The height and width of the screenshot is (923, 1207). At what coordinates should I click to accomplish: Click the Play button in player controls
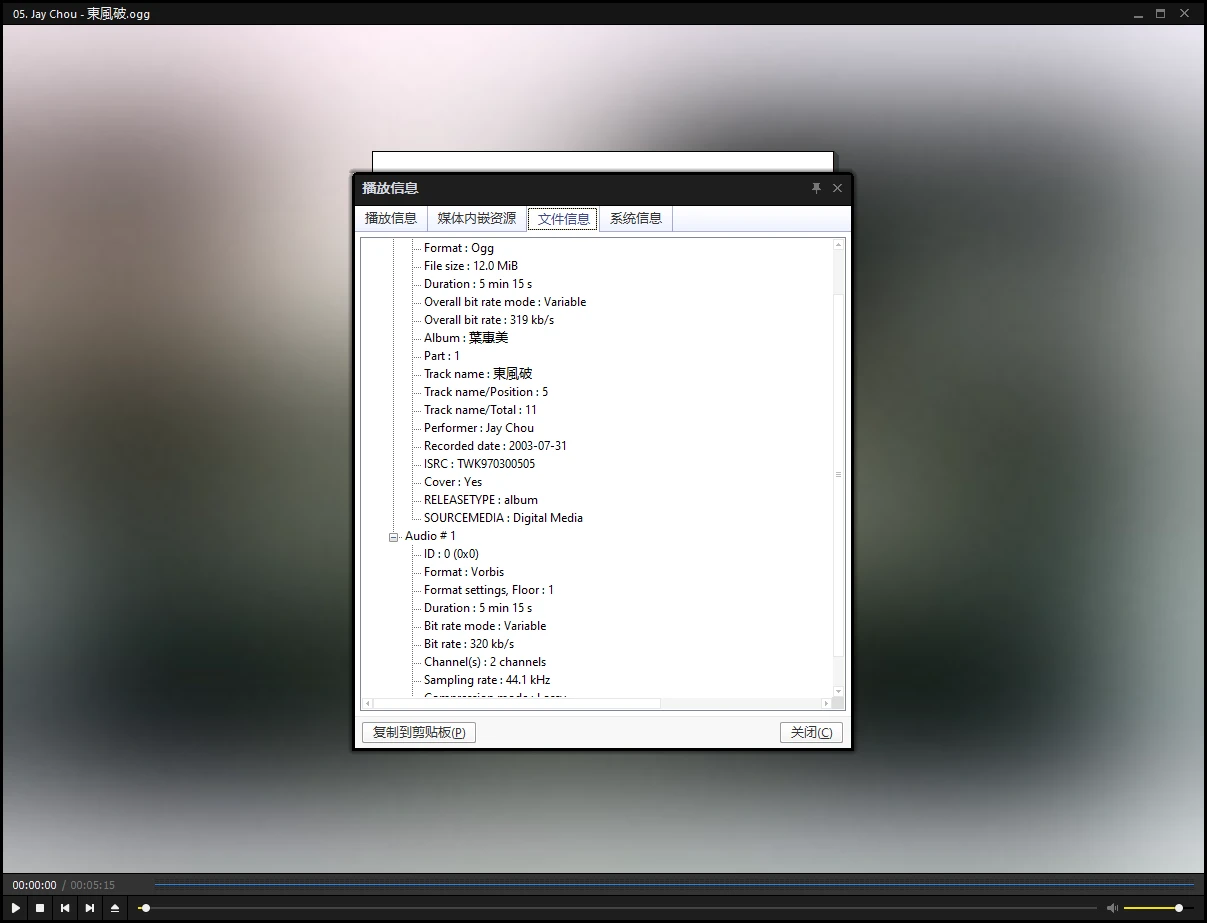[16, 908]
